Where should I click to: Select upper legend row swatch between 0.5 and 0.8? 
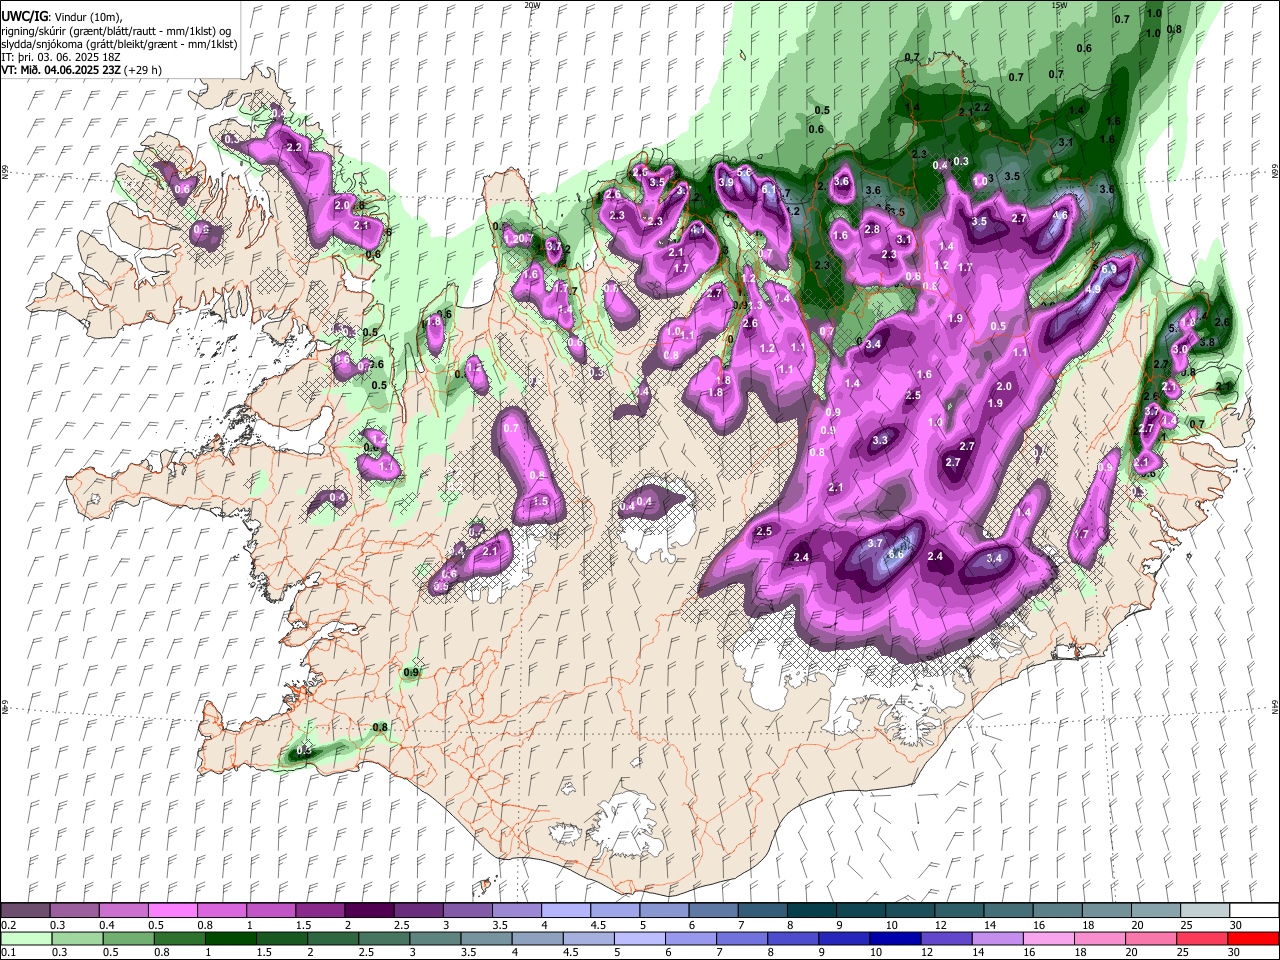[173, 911]
